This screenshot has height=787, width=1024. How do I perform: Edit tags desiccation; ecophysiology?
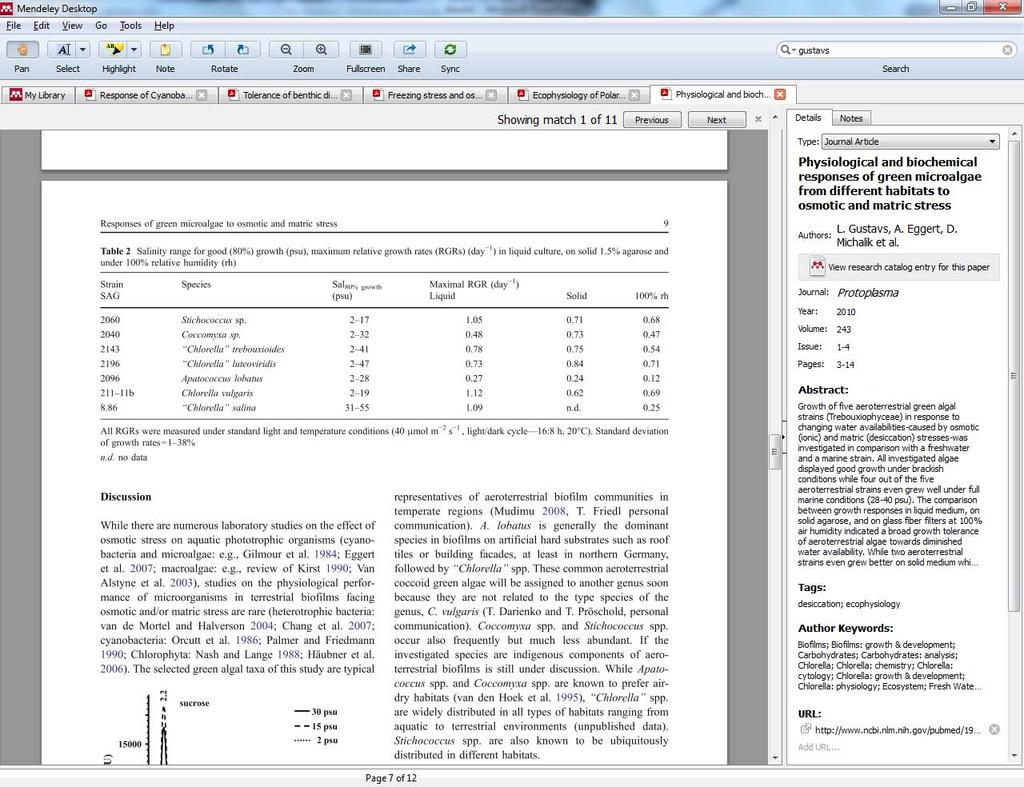[848, 604]
